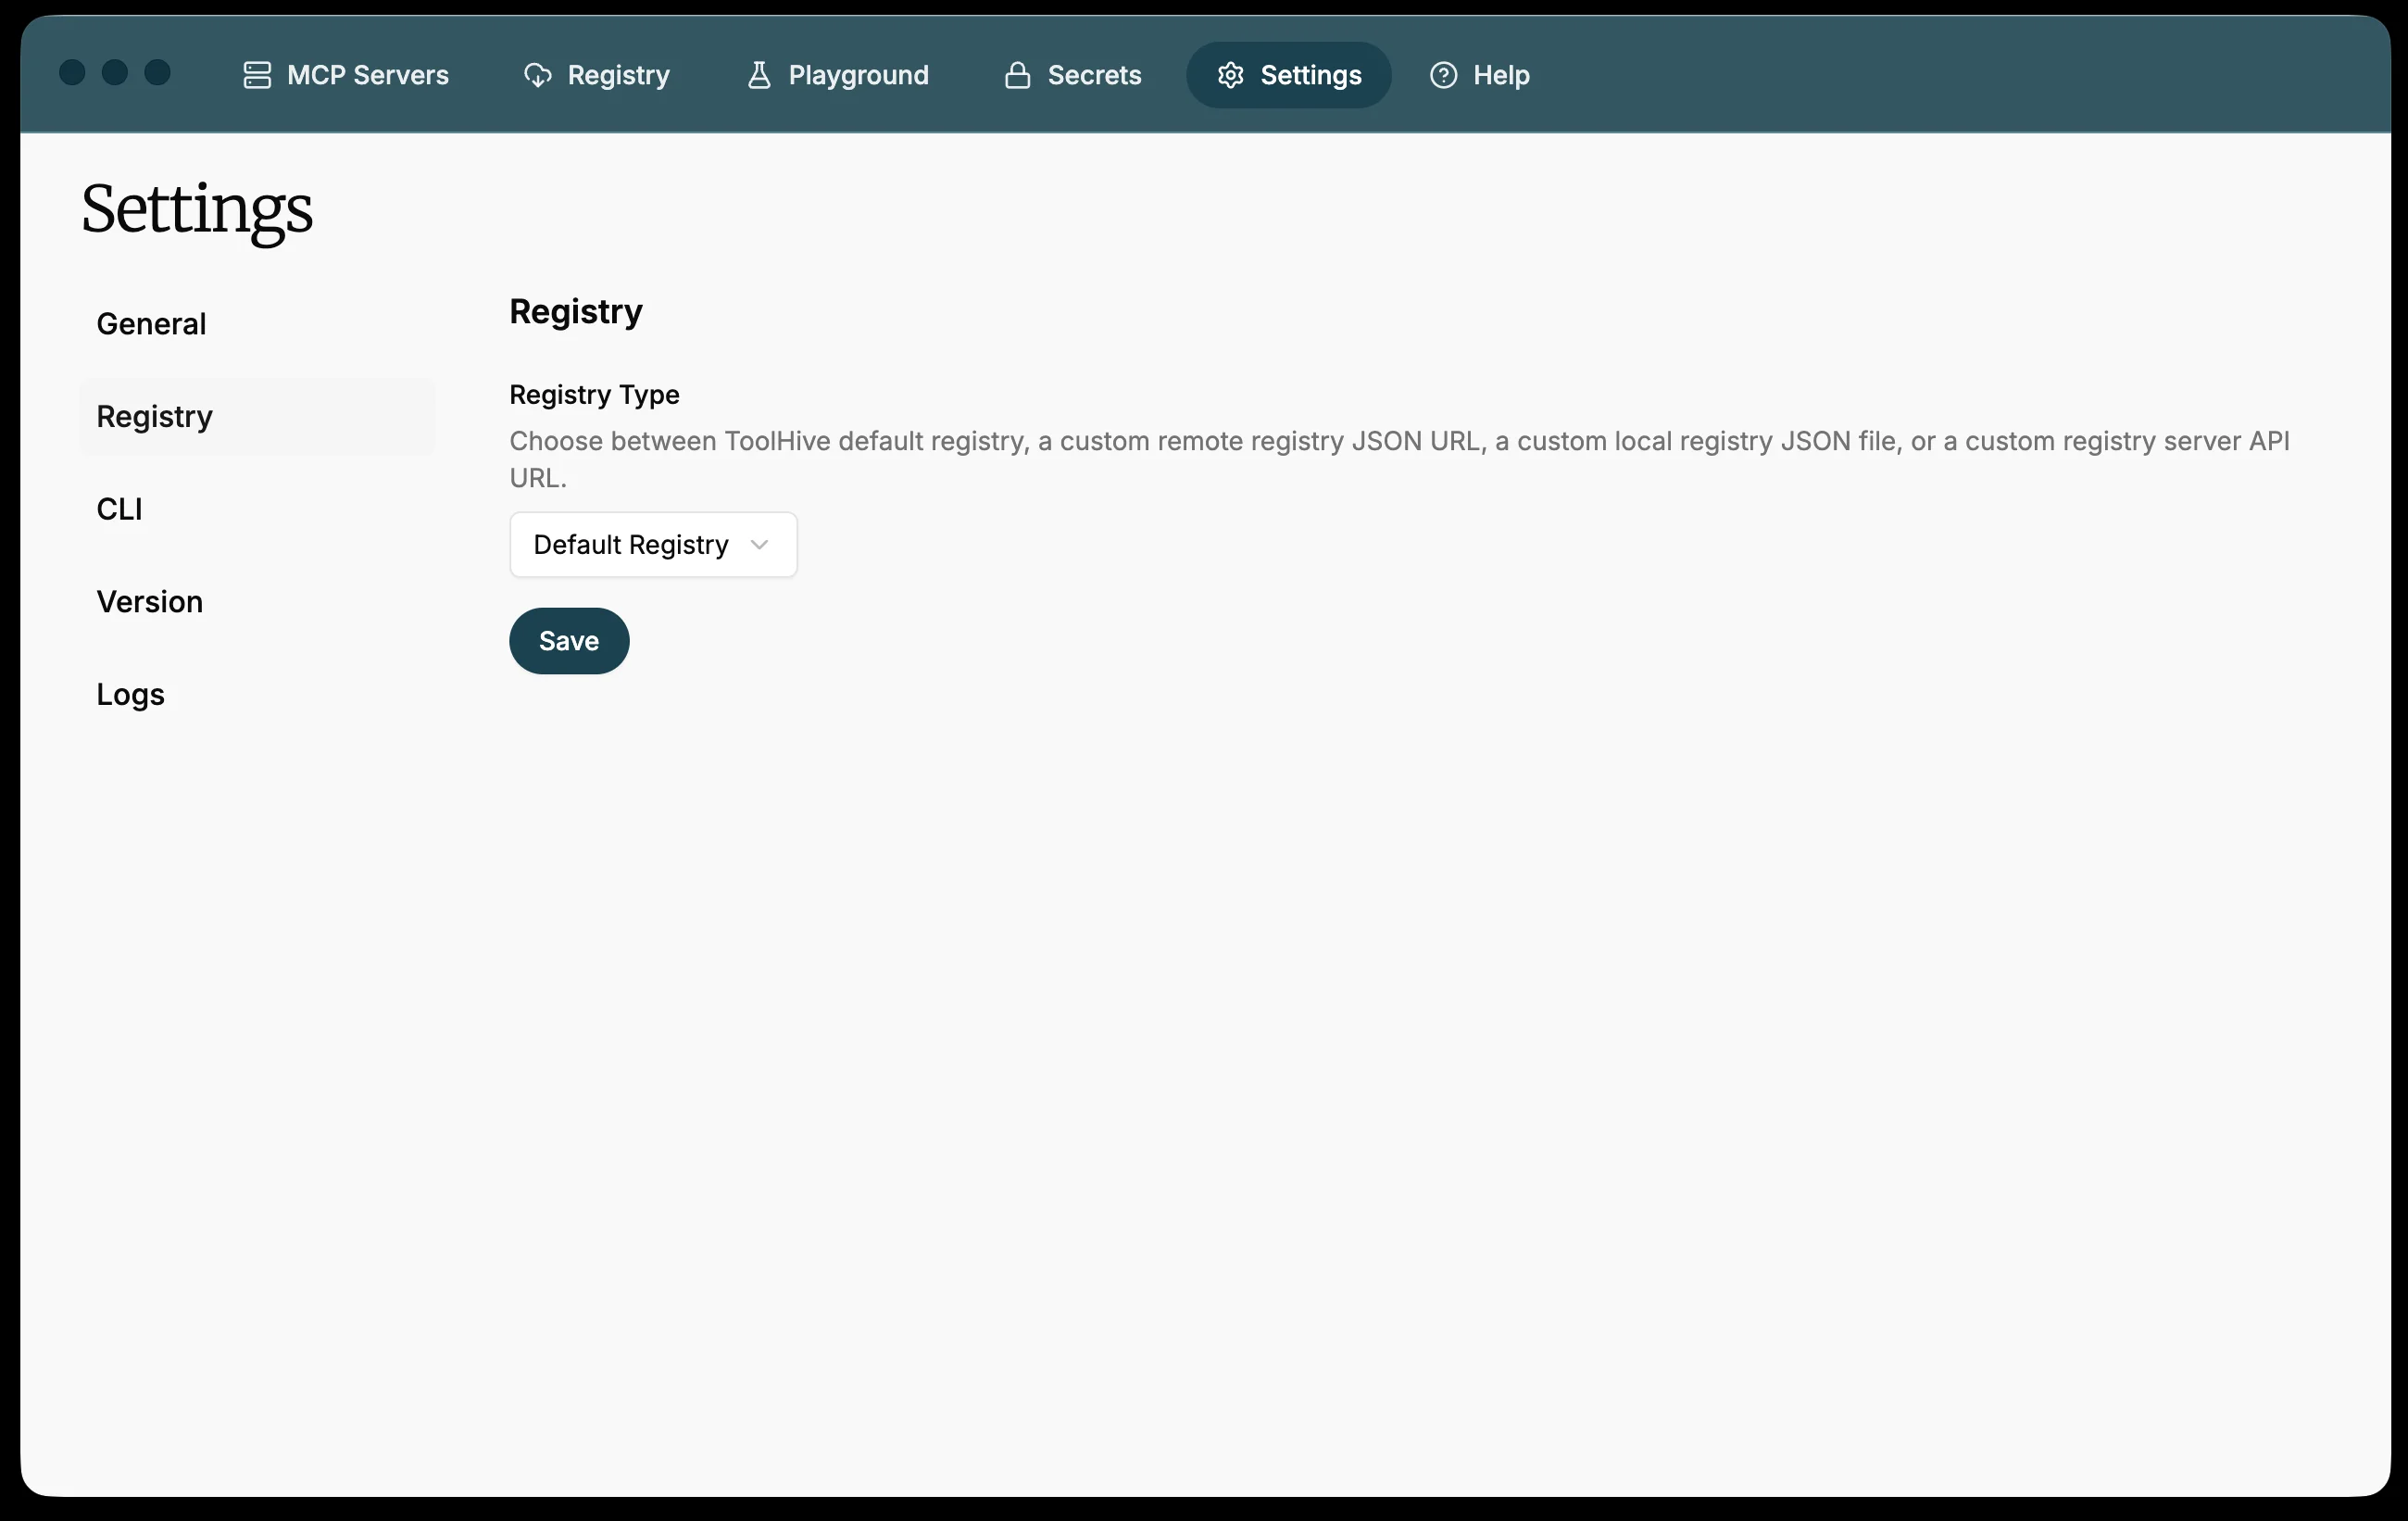The width and height of the screenshot is (2408, 1521).
Task: Click chevron arrow in Default Registry dropdown
Action: point(759,545)
